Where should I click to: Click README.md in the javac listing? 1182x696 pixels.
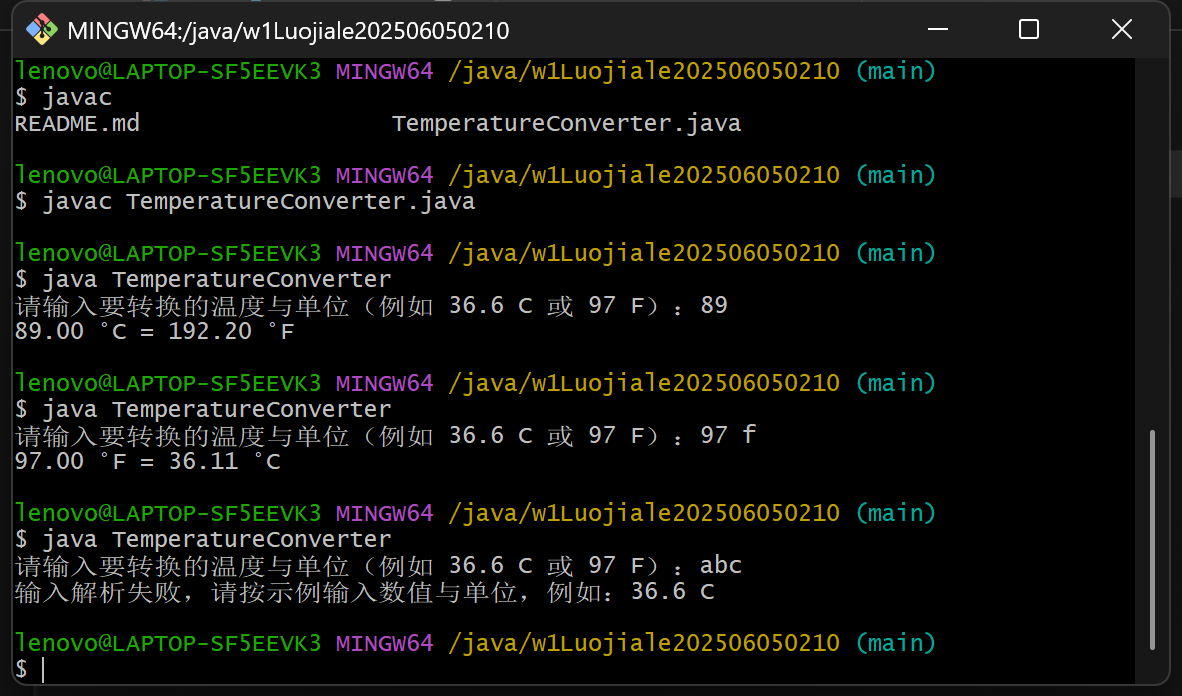tap(77, 124)
